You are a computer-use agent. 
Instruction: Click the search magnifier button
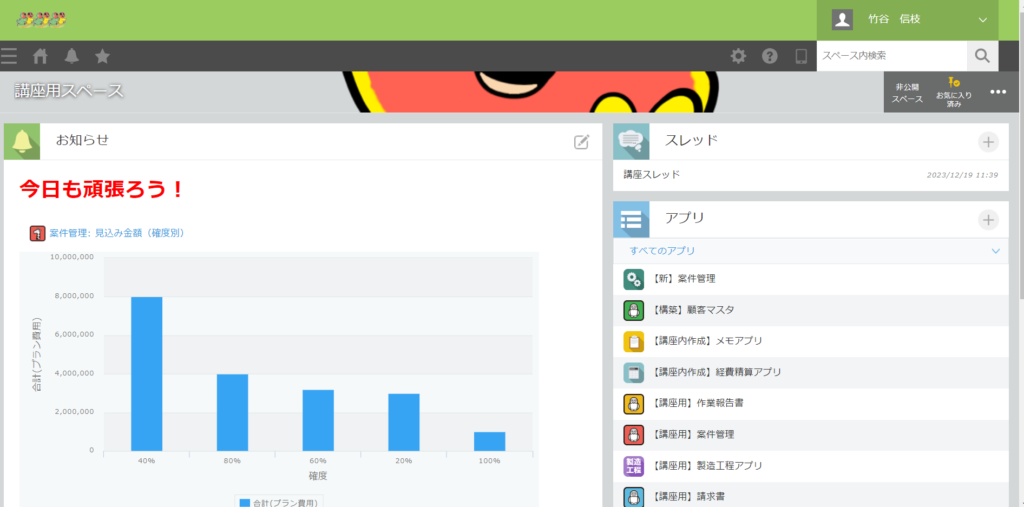tap(982, 56)
